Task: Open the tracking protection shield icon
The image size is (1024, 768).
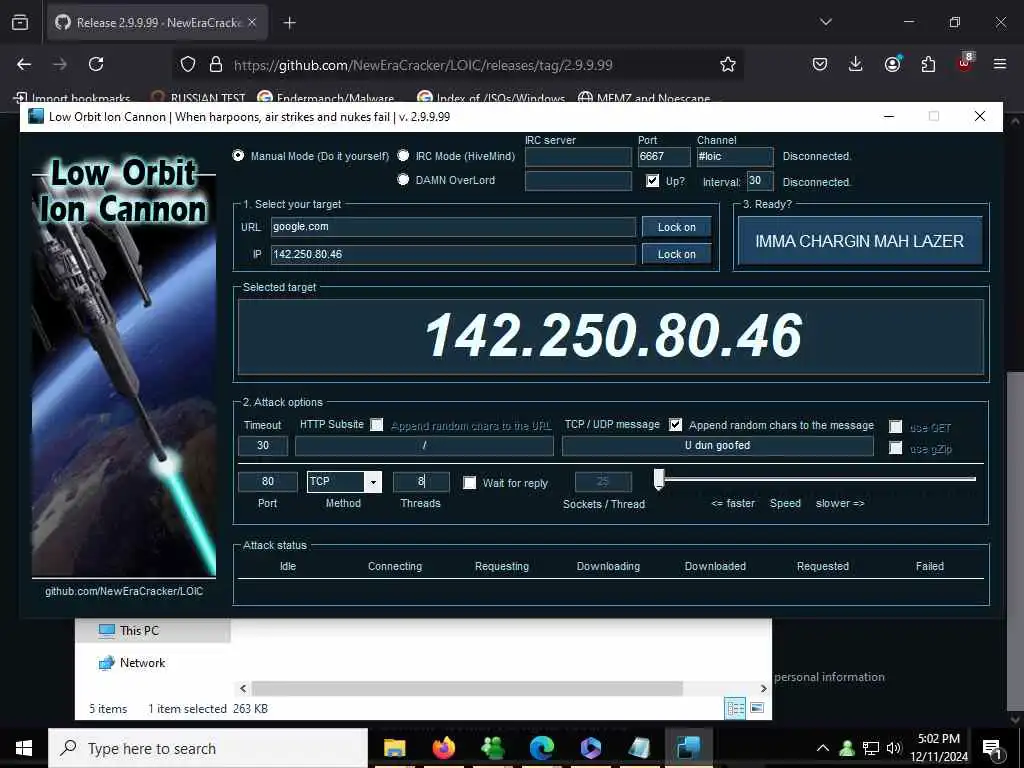Action: [188, 64]
